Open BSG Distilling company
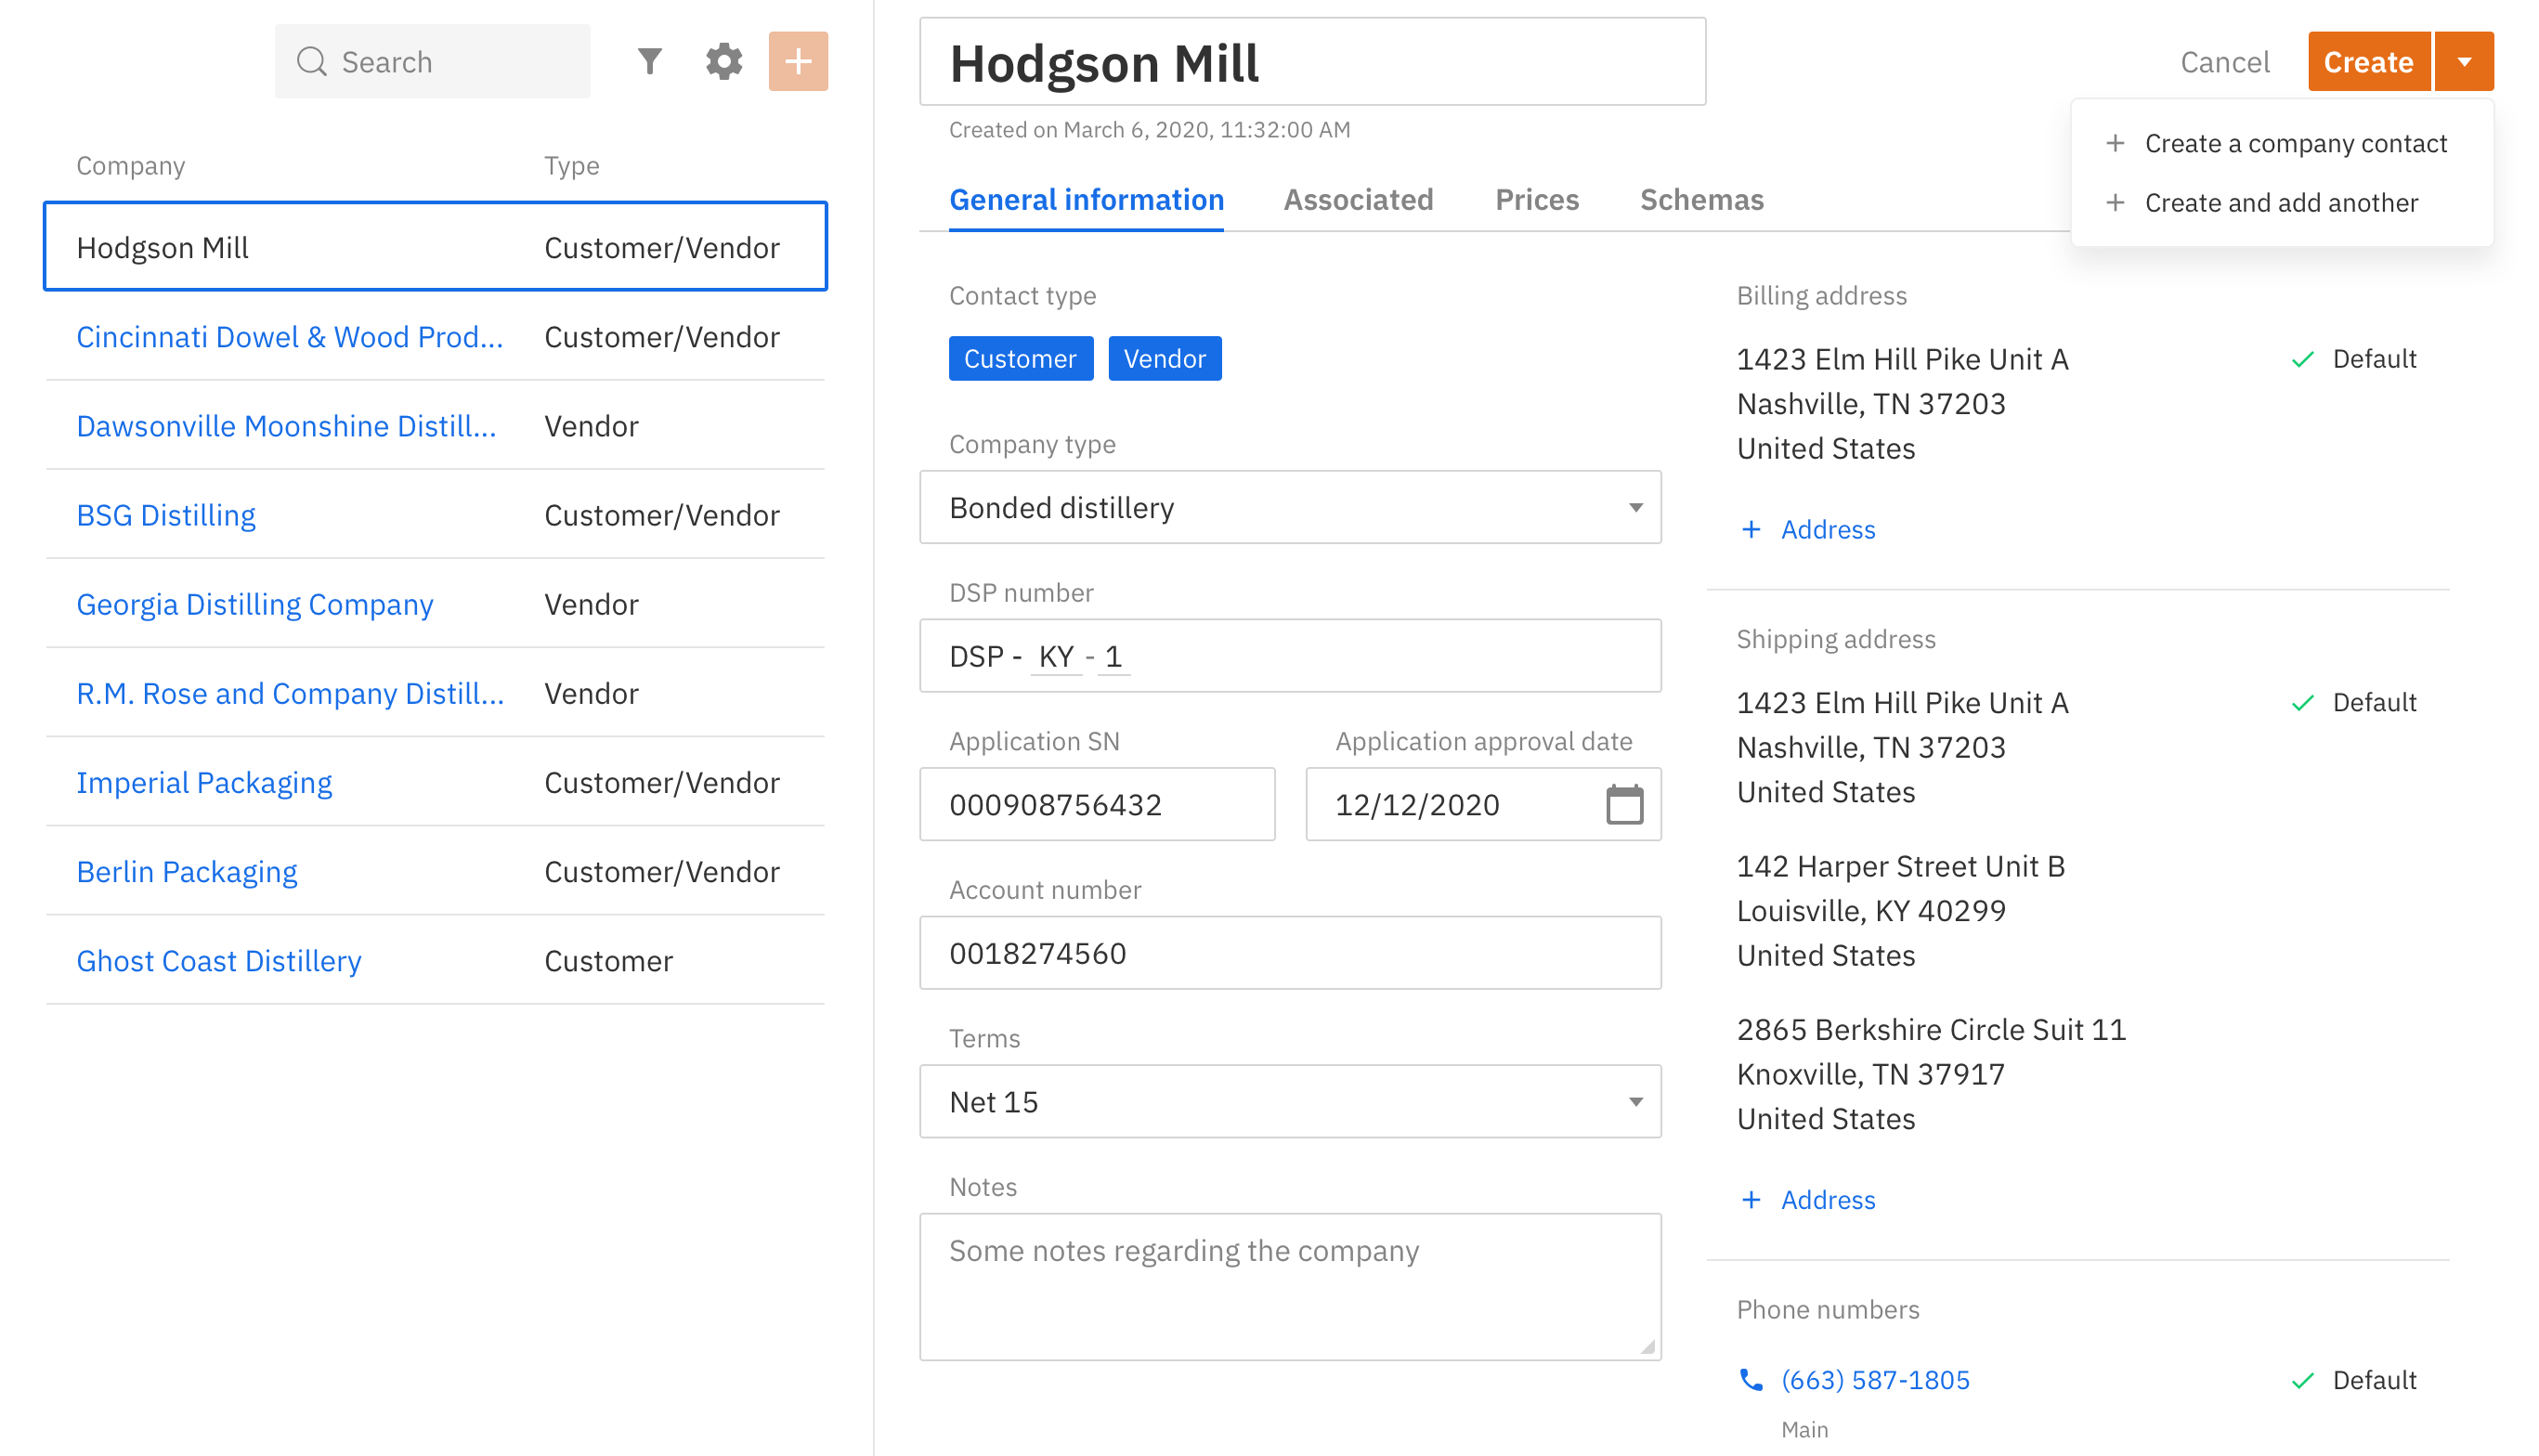Viewport: 2539px width, 1456px height. tap(166, 515)
